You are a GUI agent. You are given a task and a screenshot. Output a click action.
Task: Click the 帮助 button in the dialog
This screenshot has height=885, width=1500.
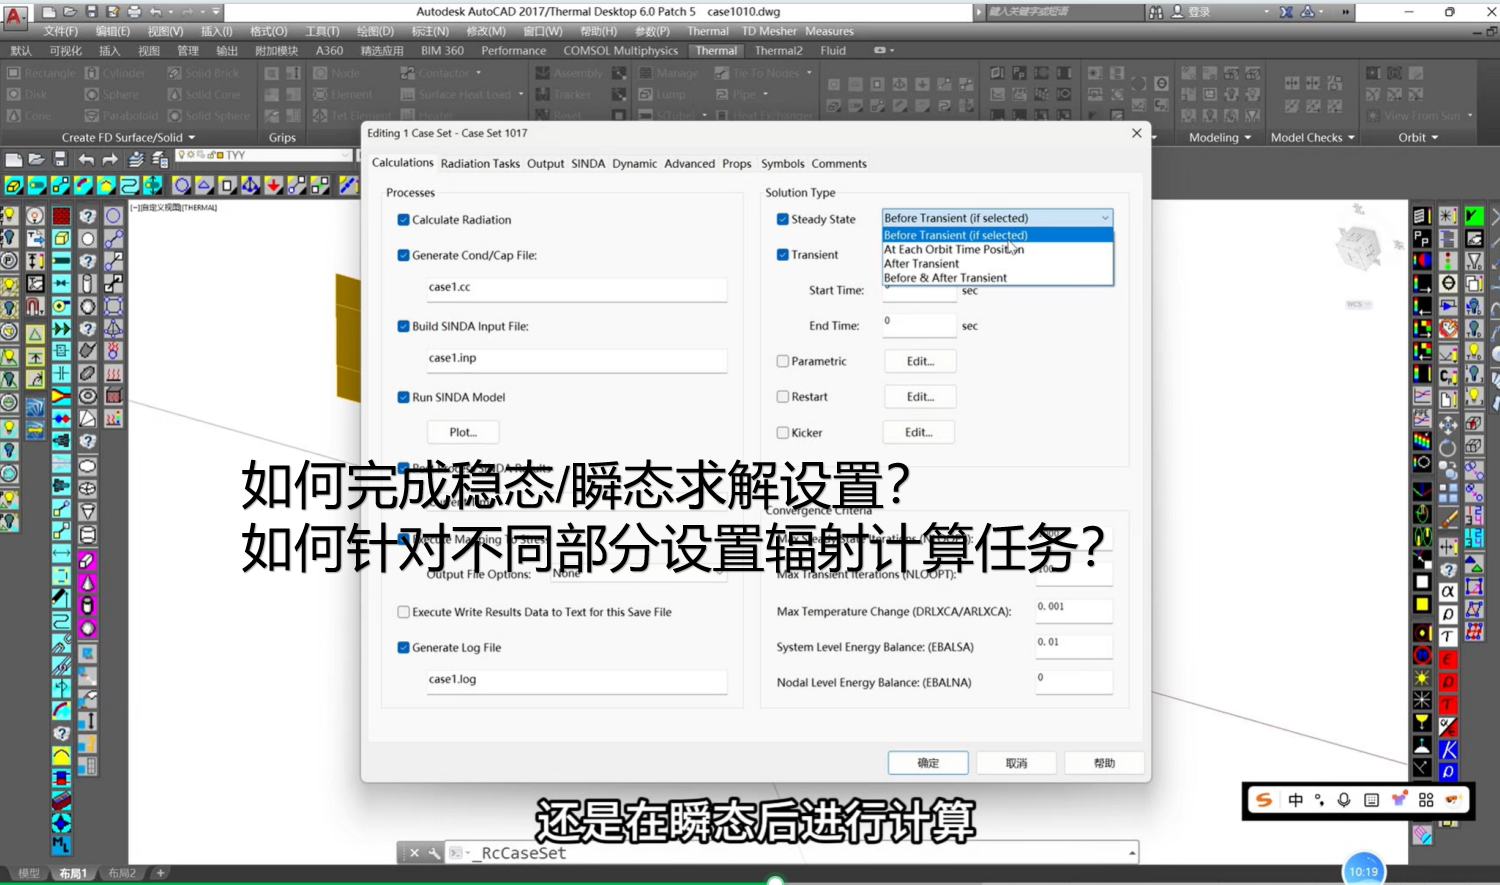click(x=1104, y=763)
